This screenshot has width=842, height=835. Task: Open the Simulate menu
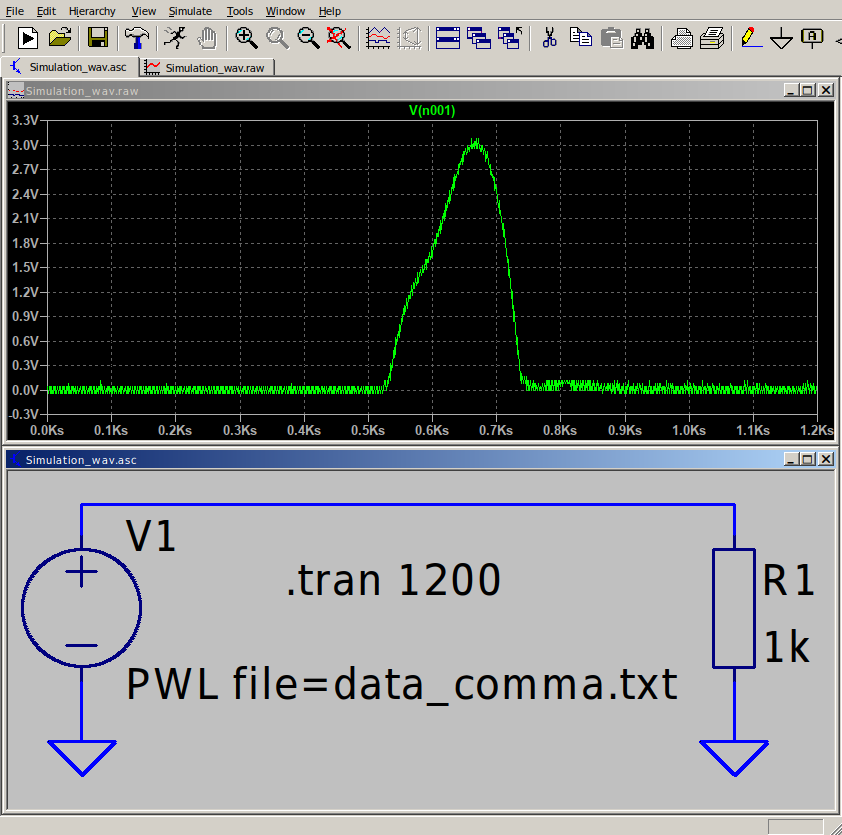pyautogui.click(x=190, y=11)
